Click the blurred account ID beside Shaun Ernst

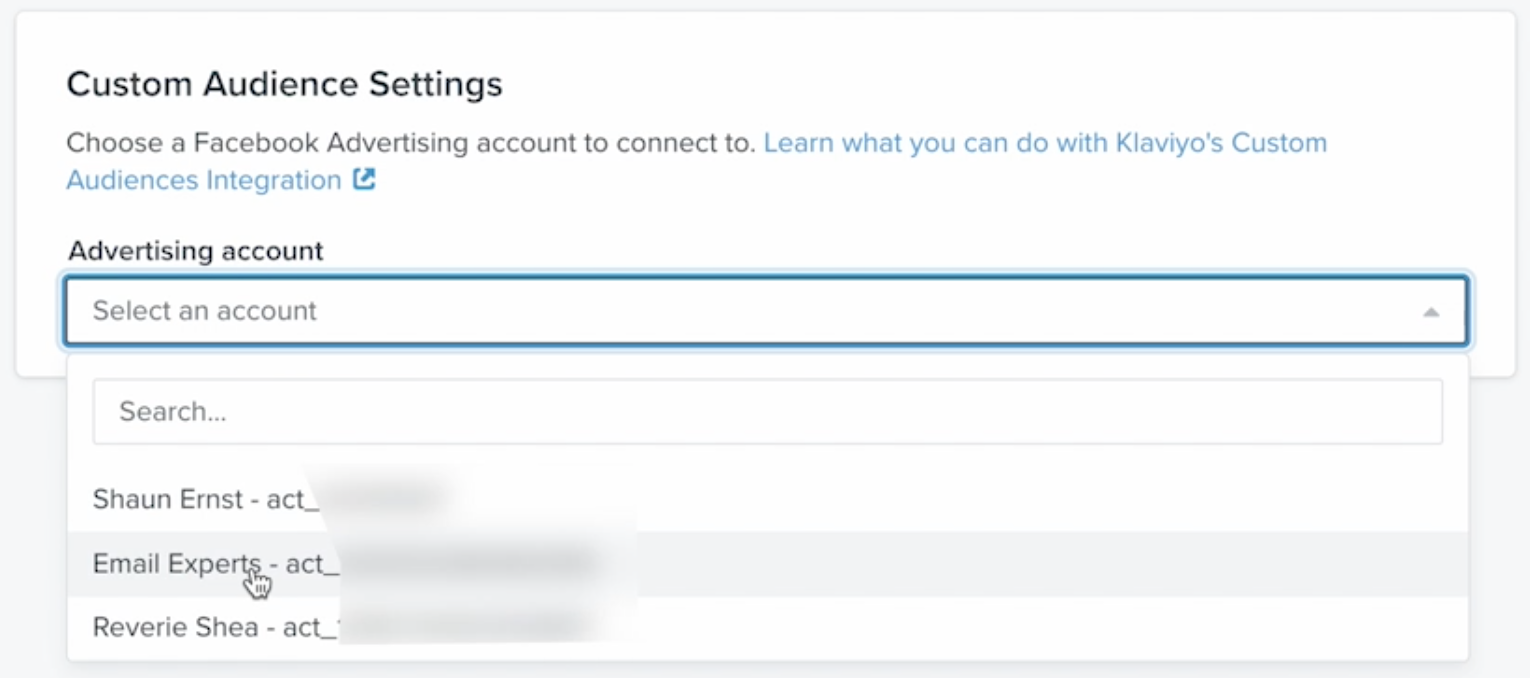coord(380,497)
